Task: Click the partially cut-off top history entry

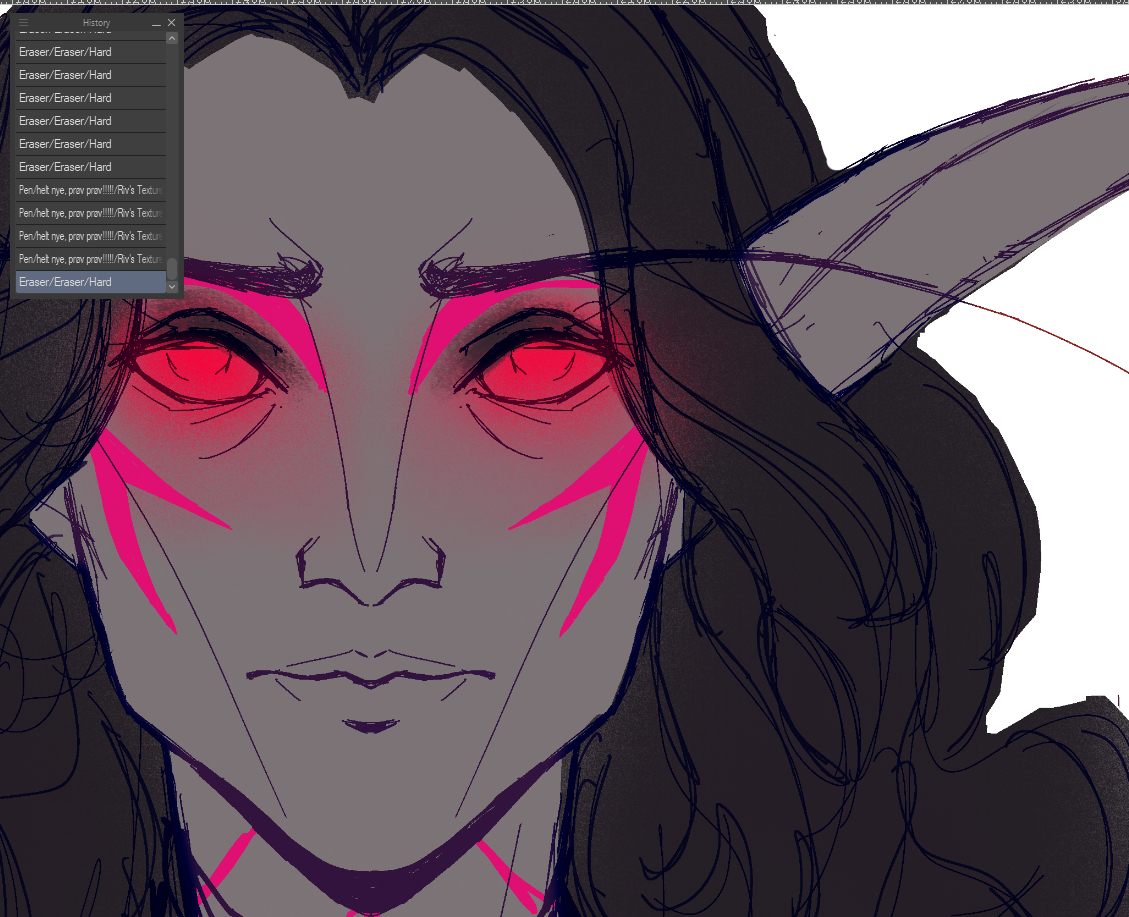Action: click(x=90, y=34)
